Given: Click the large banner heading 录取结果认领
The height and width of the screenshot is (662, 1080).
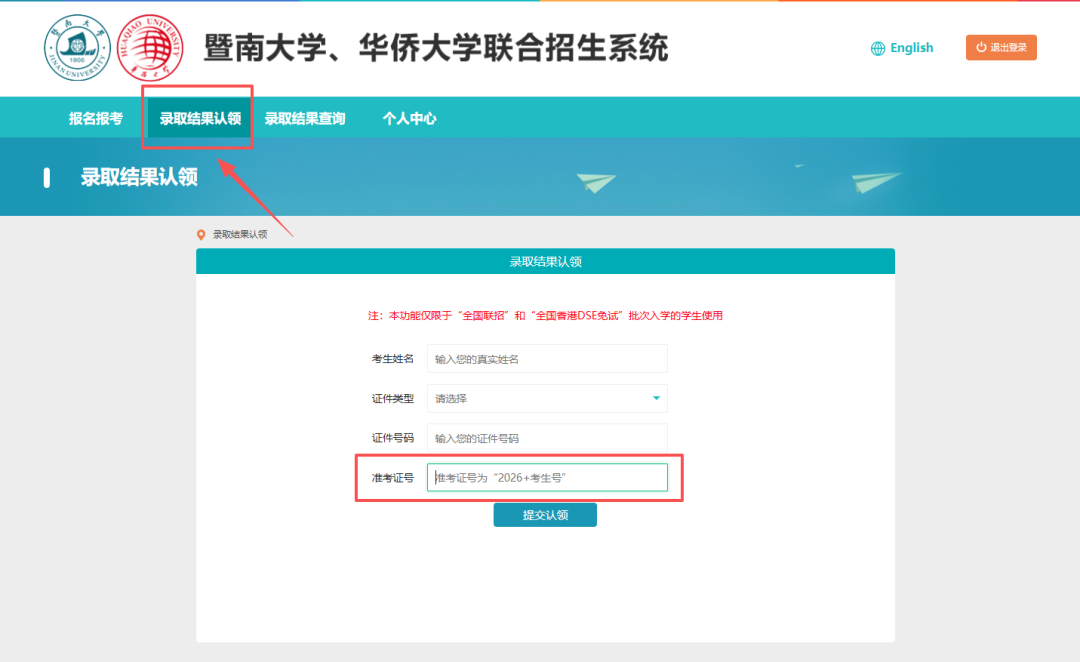Looking at the screenshot, I should click(139, 177).
